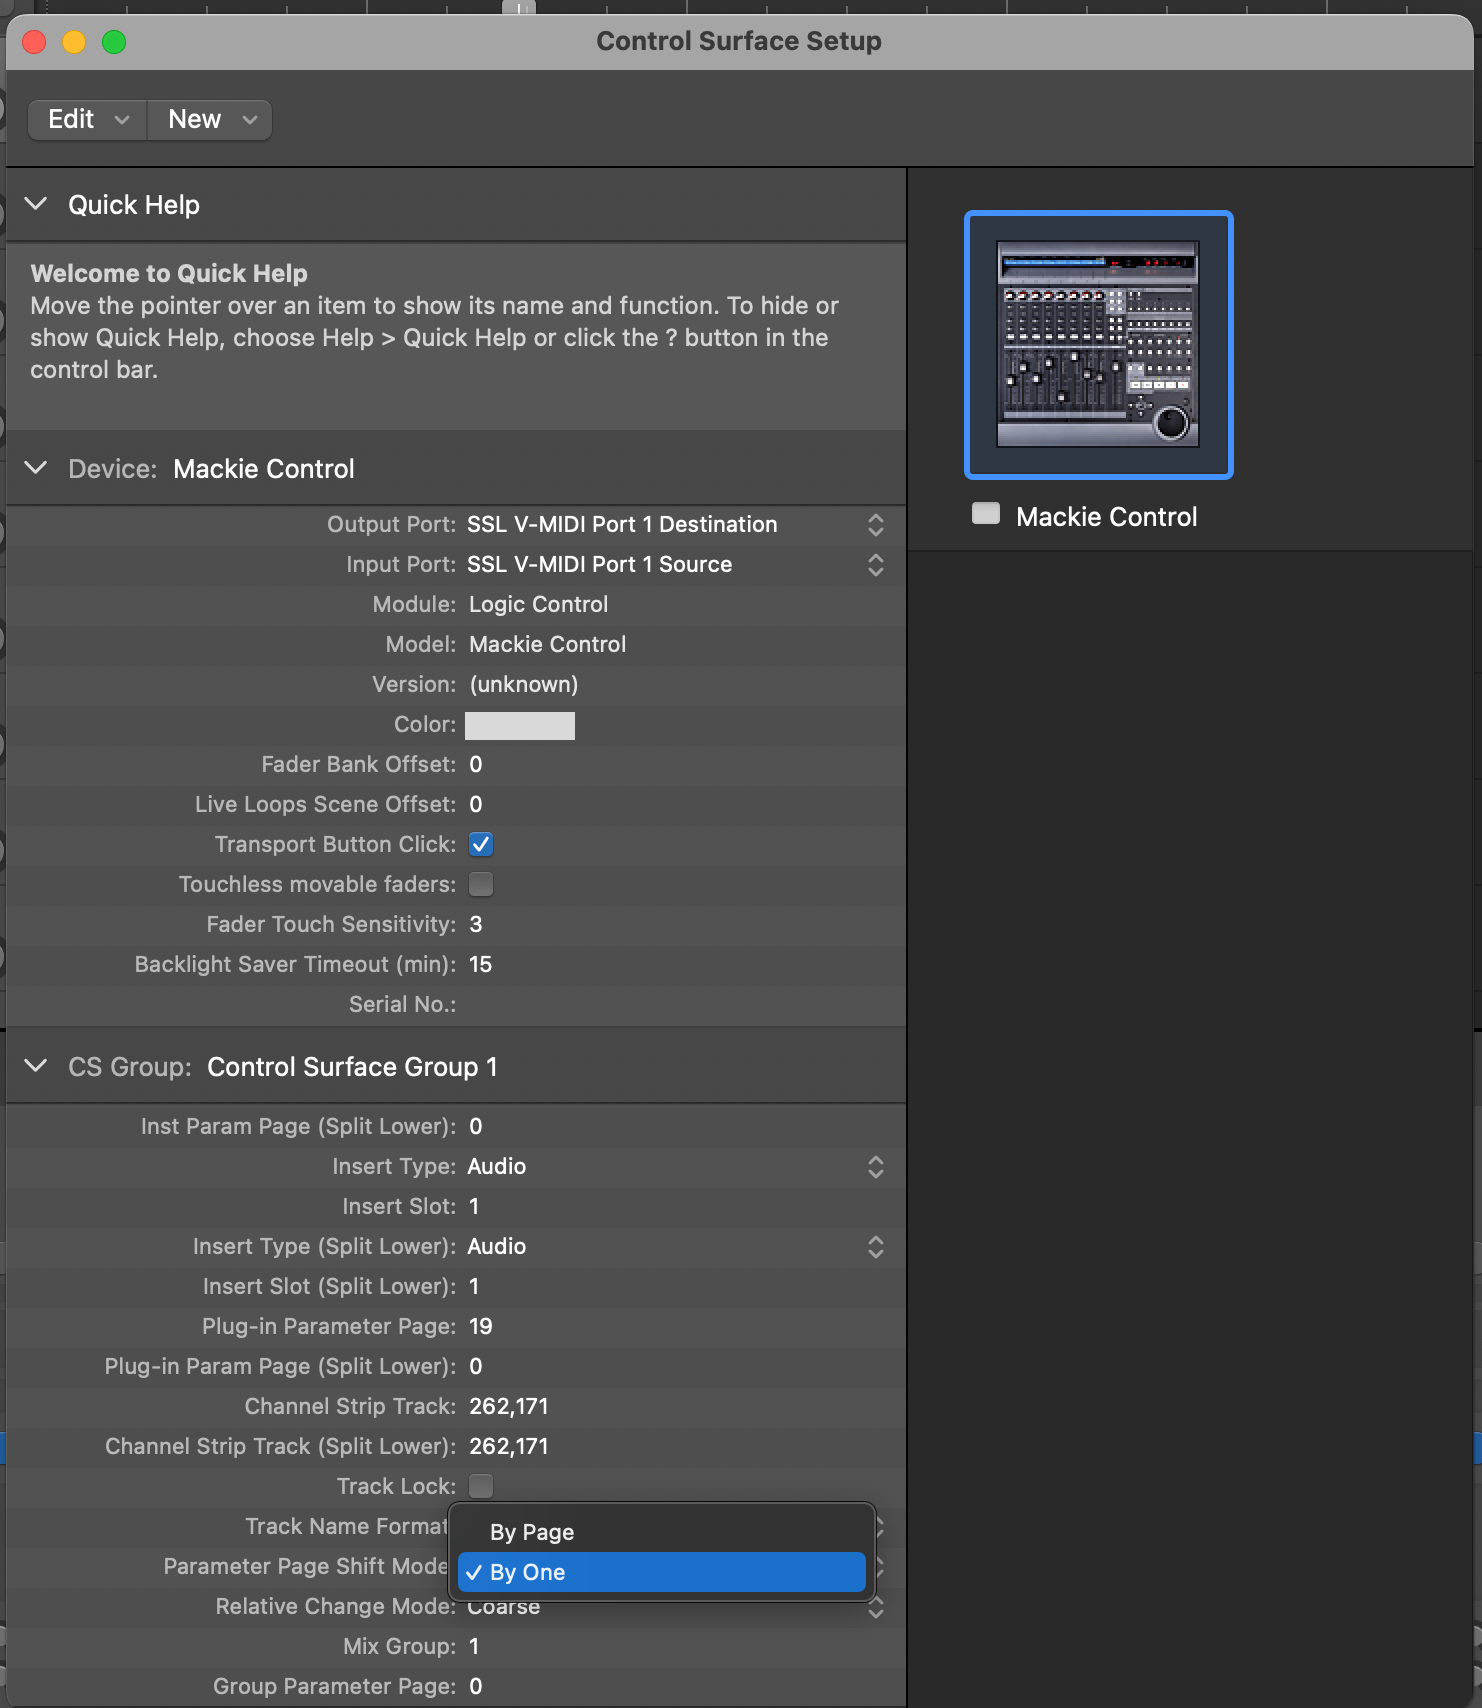Open the Edit dropdown menu

tap(88, 120)
